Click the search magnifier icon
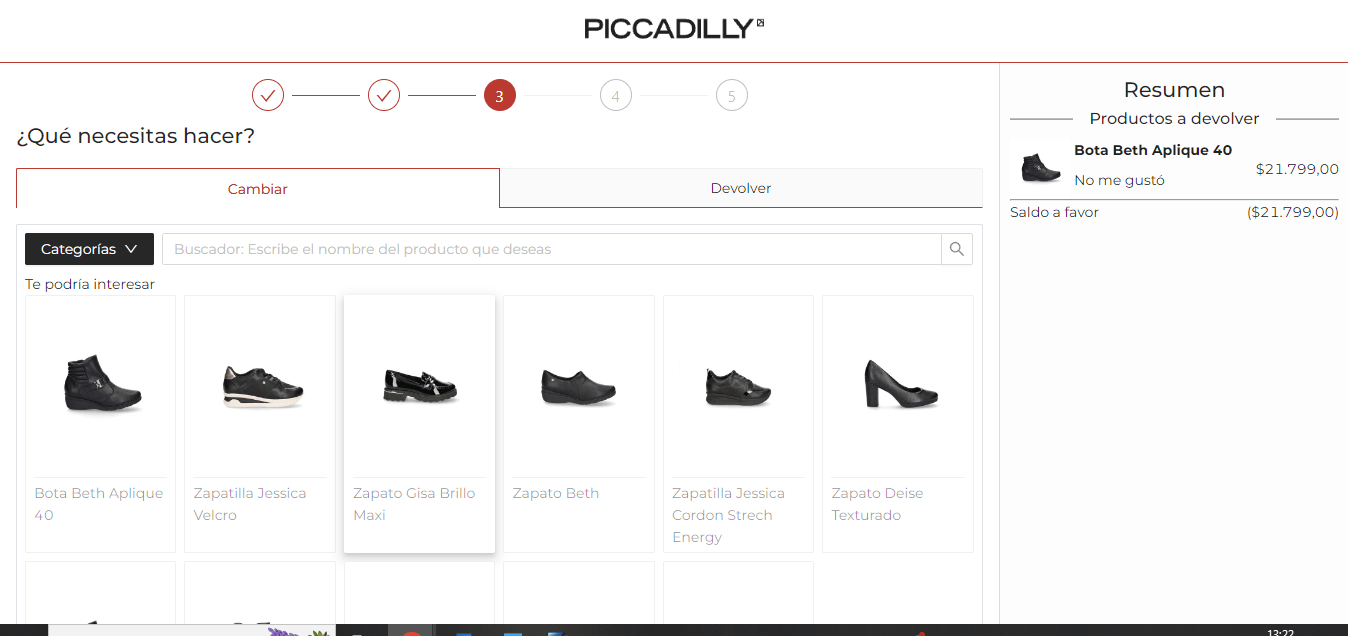 pyautogui.click(x=956, y=249)
